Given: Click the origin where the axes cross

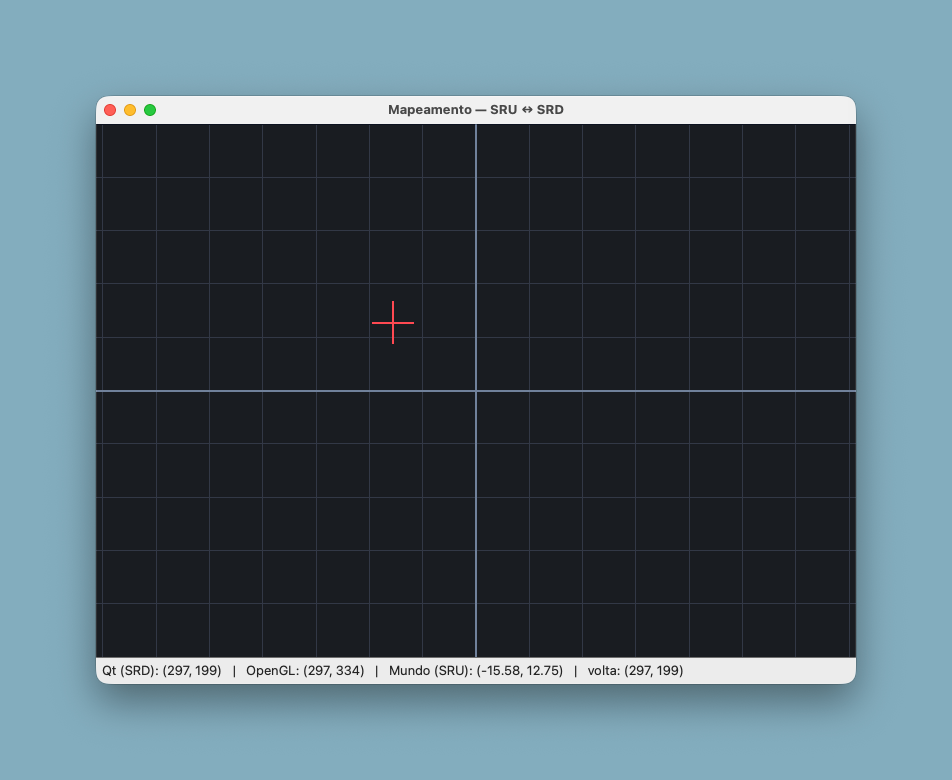Looking at the screenshot, I should [x=476, y=391].
